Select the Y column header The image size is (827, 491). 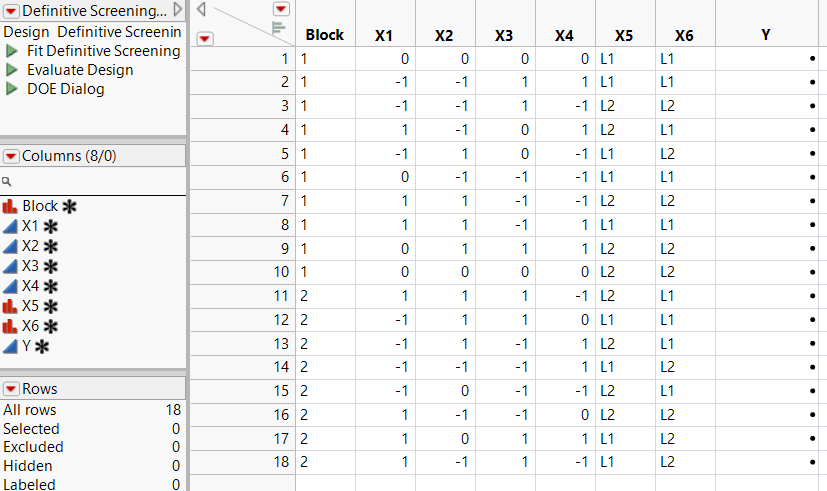coord(765,35)
